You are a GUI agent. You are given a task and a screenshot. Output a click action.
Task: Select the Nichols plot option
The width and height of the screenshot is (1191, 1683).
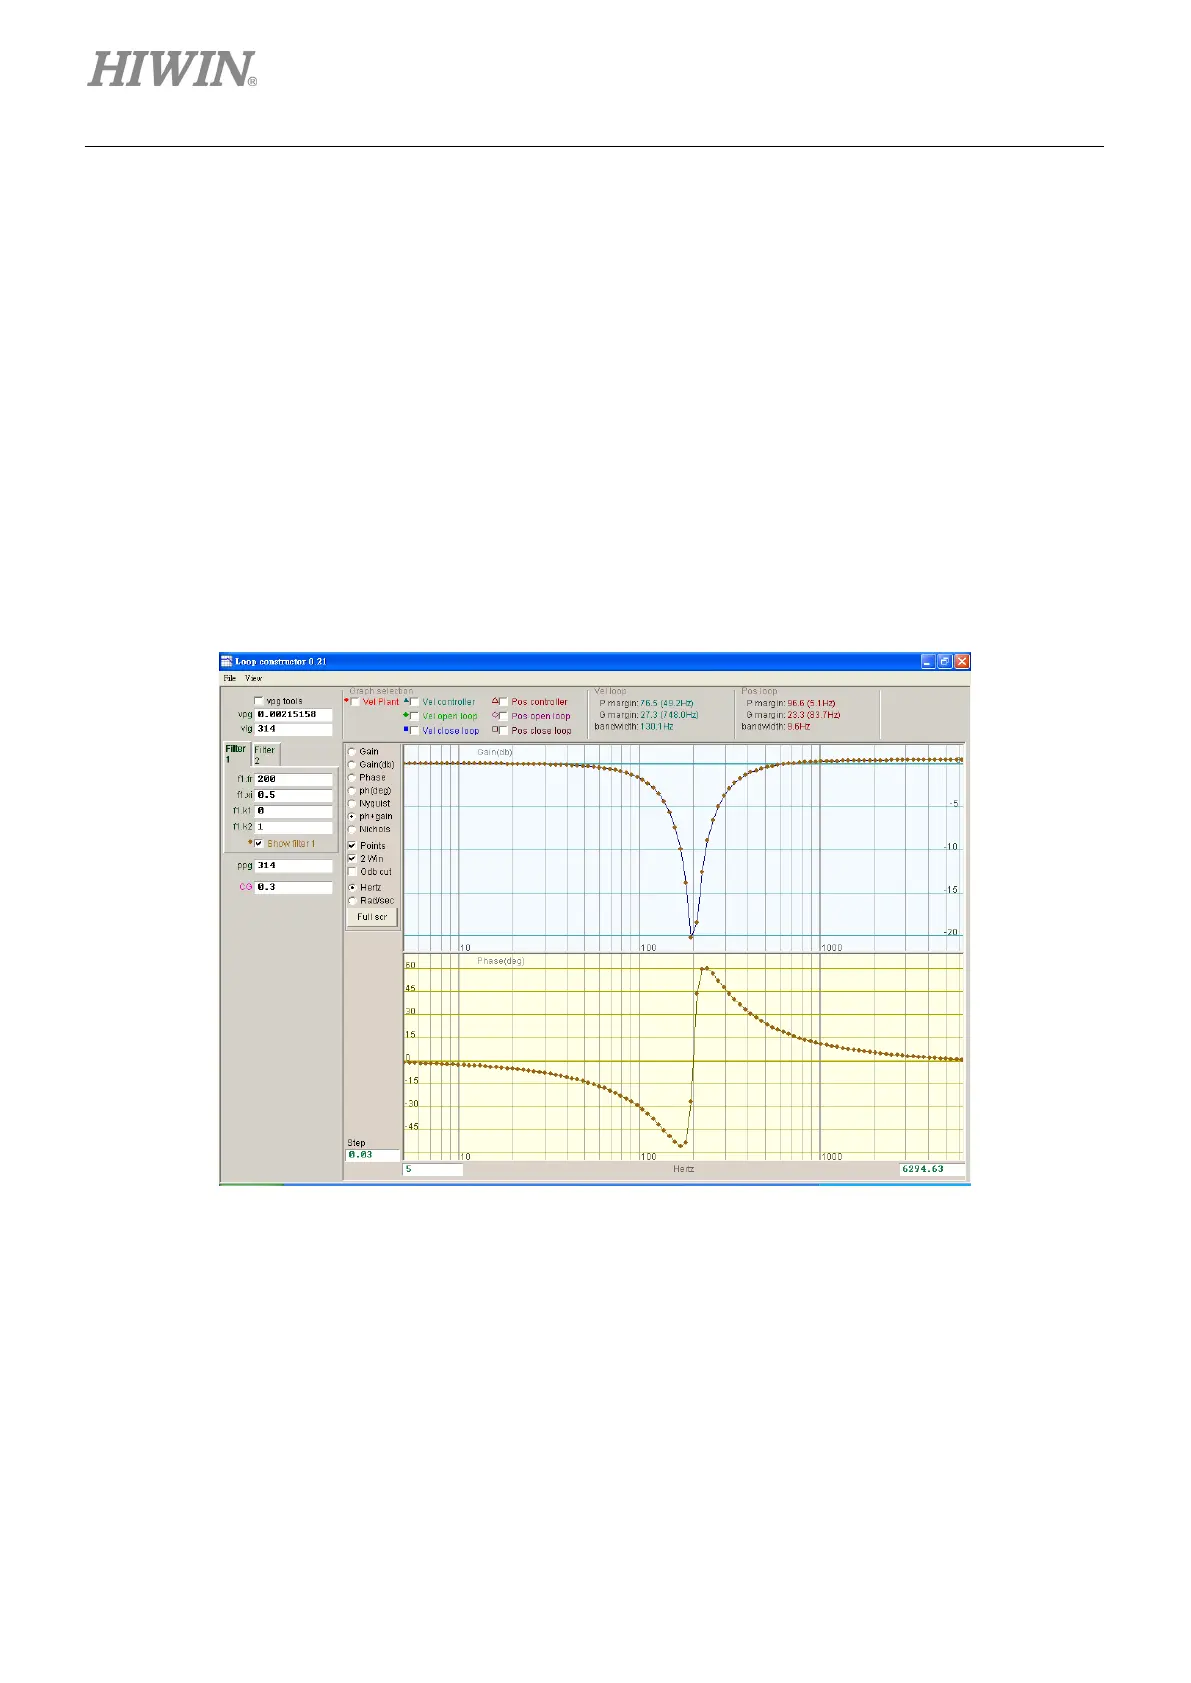(352, 829)
